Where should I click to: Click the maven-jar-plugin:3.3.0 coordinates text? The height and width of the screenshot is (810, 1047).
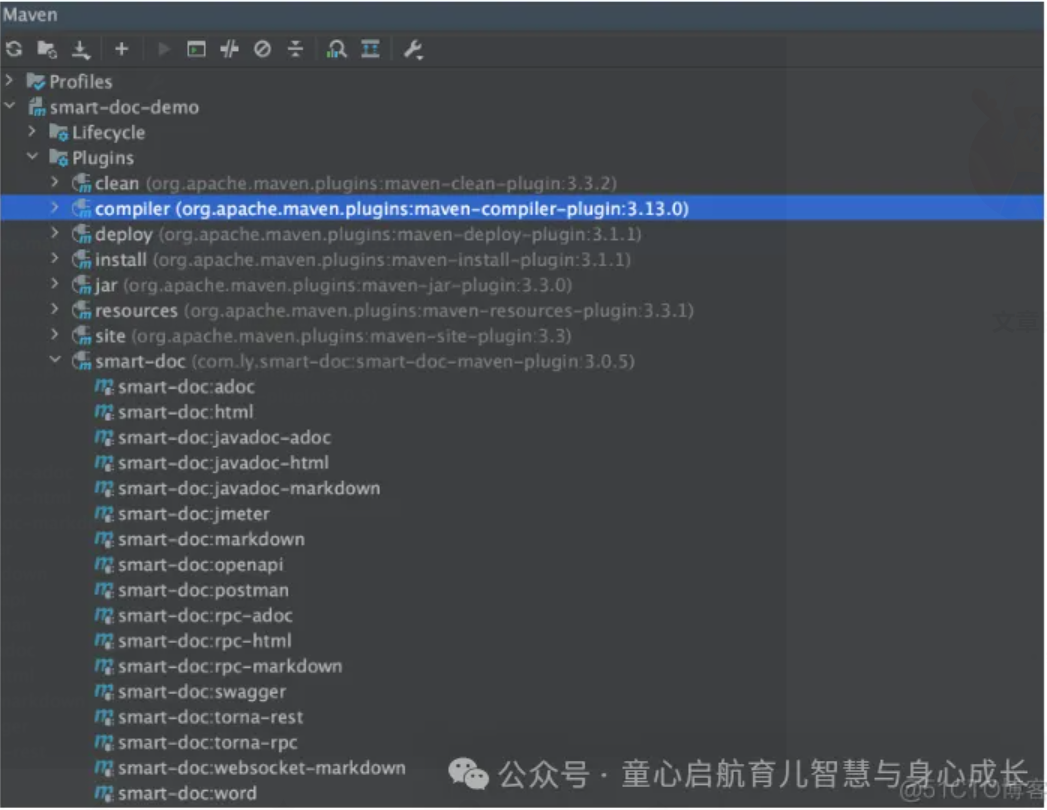click(348, 284)
